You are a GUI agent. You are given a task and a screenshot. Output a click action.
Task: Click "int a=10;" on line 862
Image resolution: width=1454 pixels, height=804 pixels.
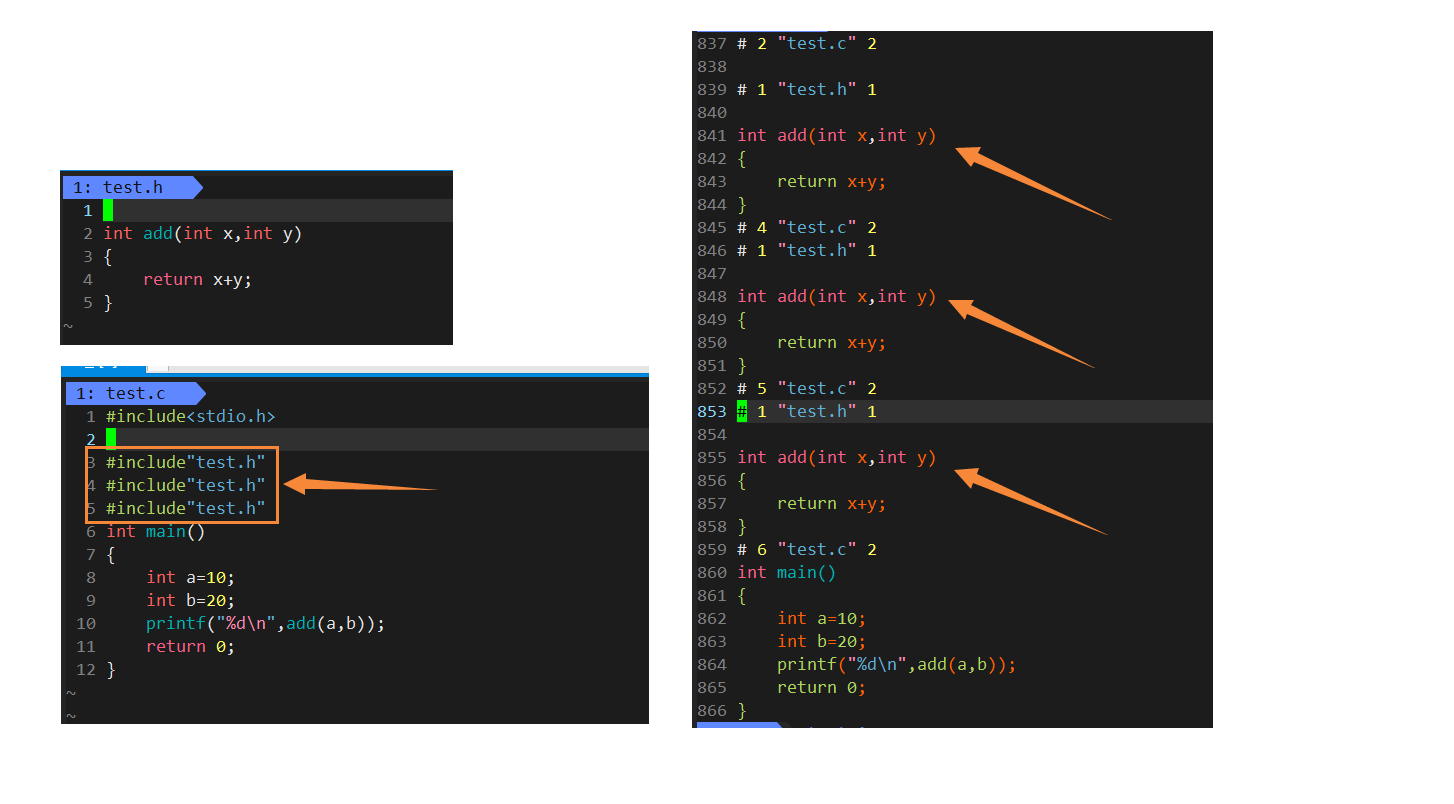coord(822,618)
